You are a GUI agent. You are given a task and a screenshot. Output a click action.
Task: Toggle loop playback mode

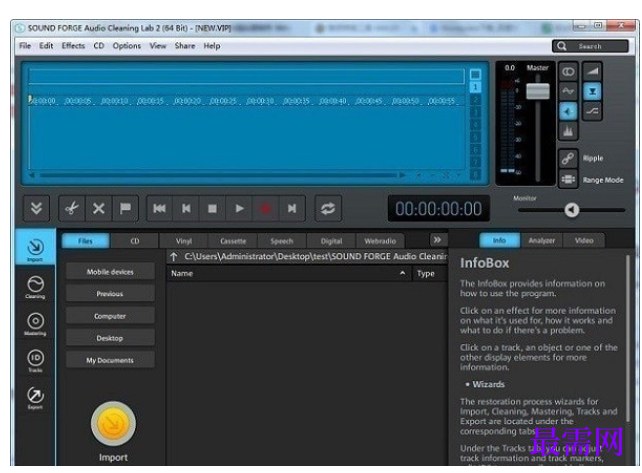[328, 208]
